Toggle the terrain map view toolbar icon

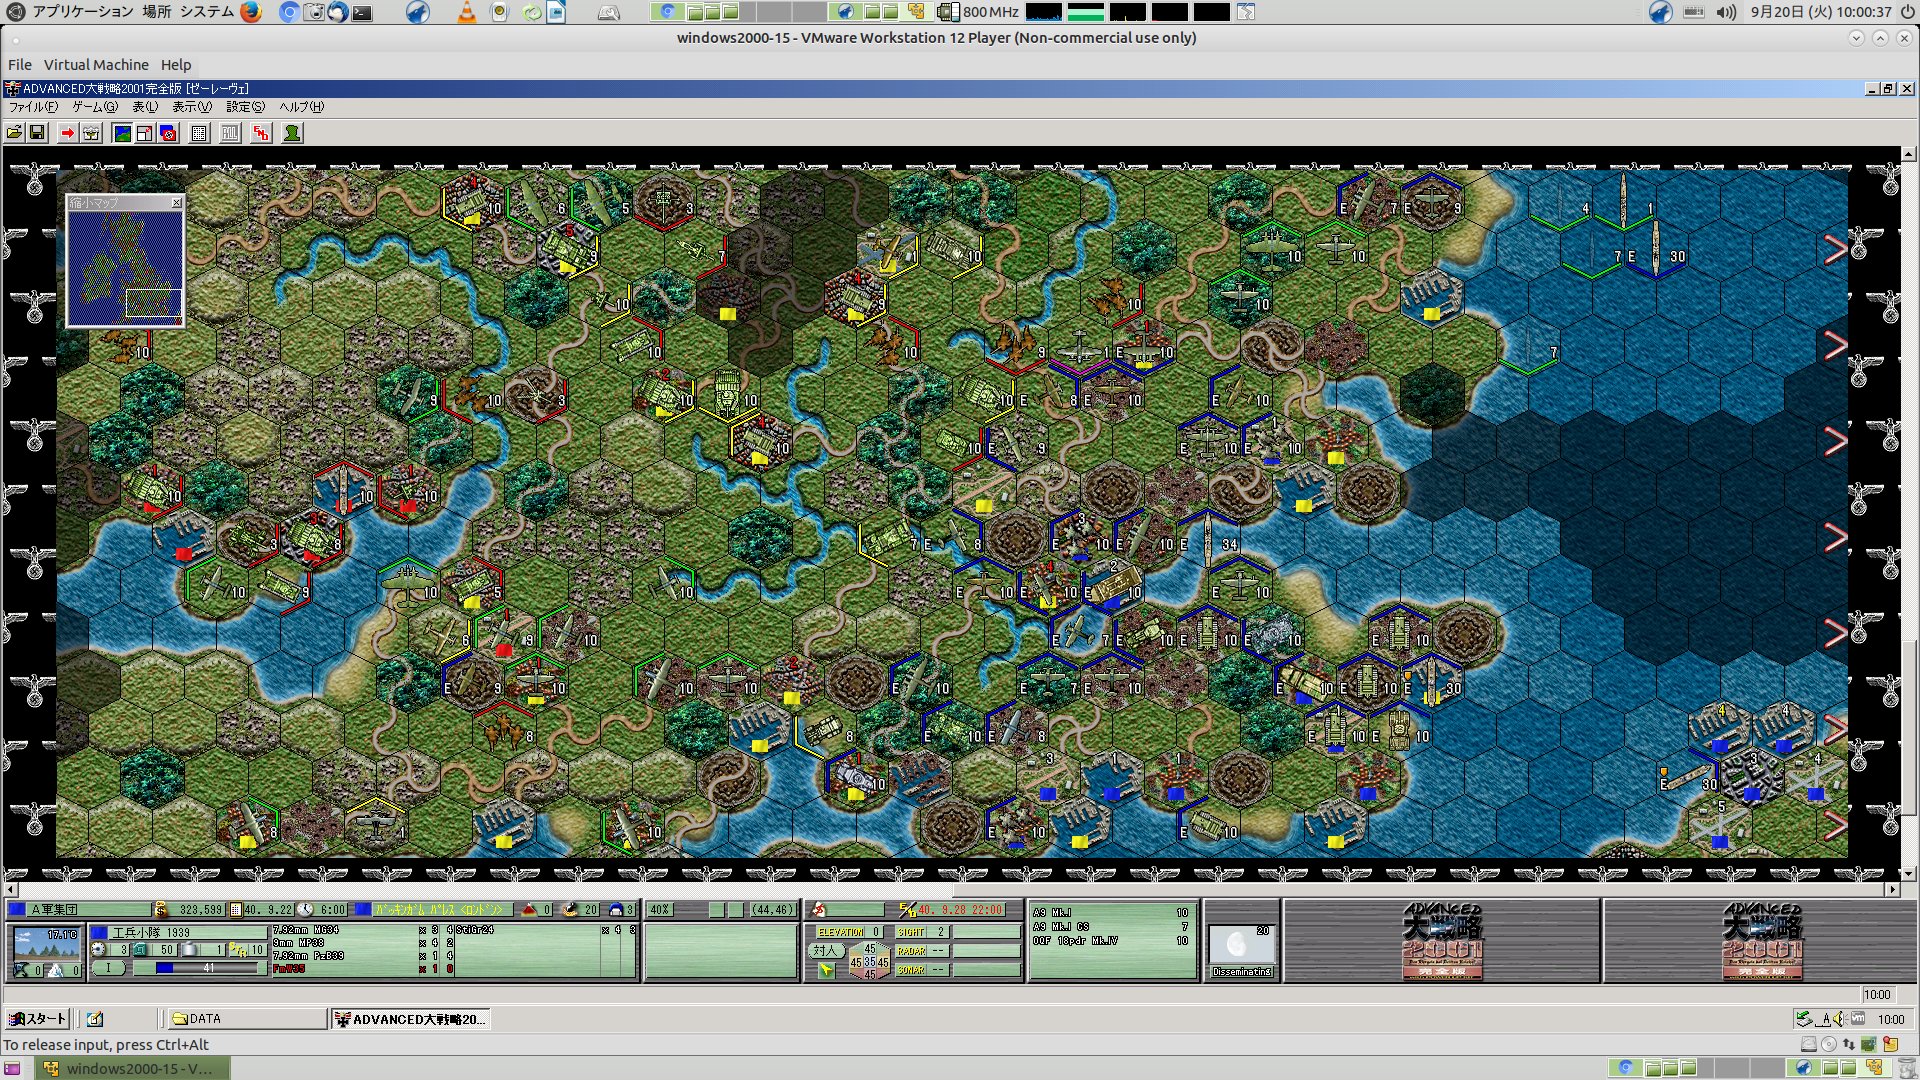pyautogui.click(x=122, y=133)
